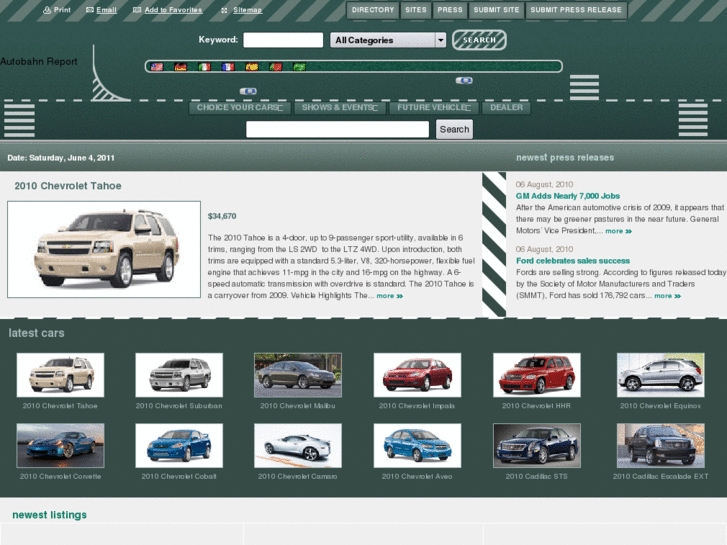Open the Chevrolet Malibu thumbnail
Screen dimensions: 727x545
click(x=298, y=375)
